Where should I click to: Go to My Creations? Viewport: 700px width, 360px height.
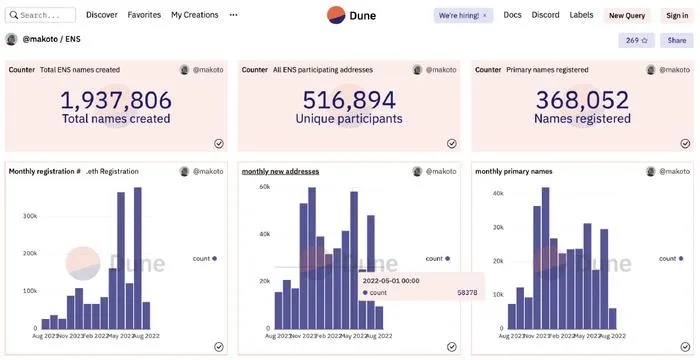coord(195,15)
